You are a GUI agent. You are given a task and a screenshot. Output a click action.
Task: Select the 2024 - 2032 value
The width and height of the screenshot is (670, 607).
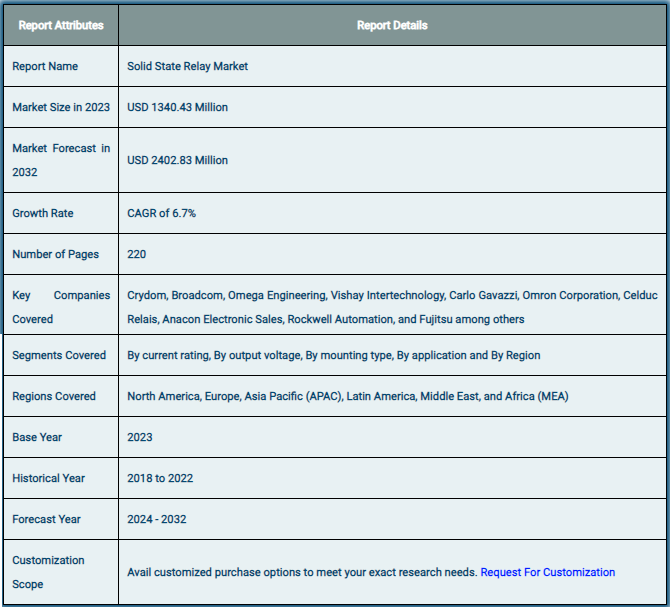tap(157, 519)
